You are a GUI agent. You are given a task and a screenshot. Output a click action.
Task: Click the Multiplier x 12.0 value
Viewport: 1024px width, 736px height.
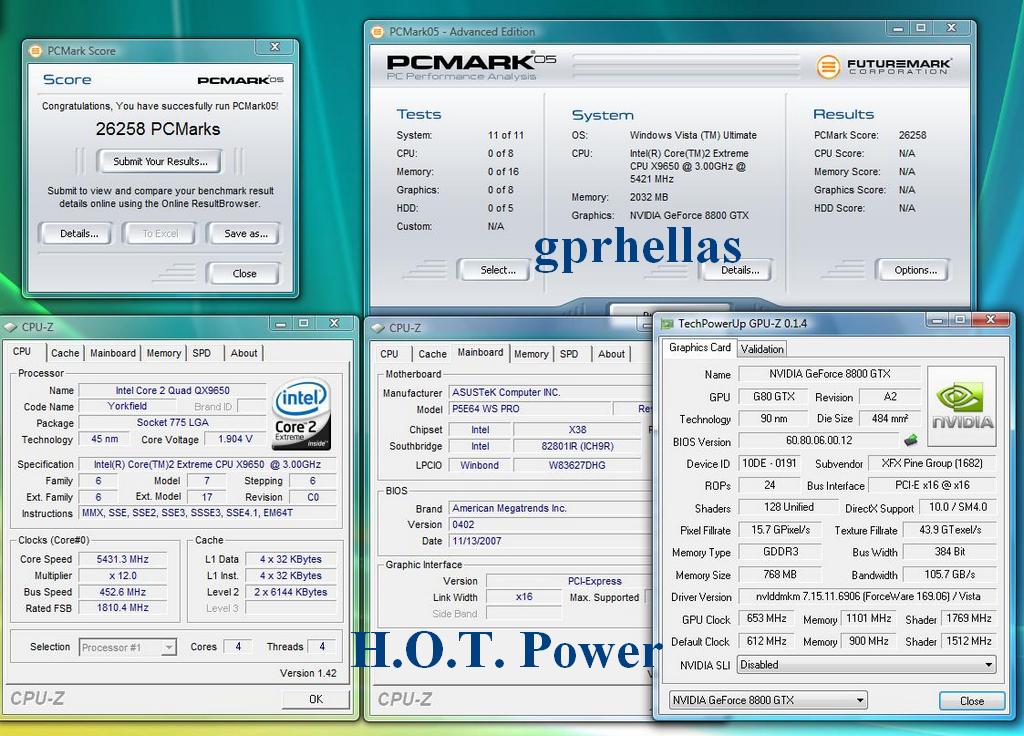[x=122, y=575]
